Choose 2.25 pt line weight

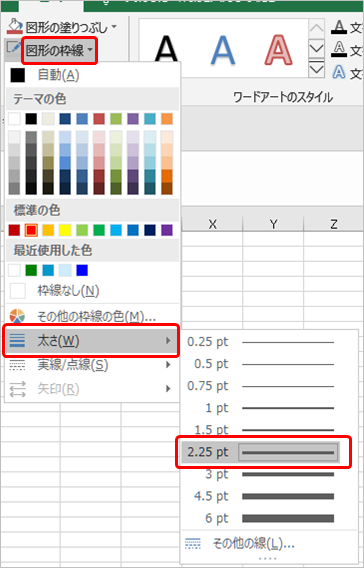click(261, 452)
